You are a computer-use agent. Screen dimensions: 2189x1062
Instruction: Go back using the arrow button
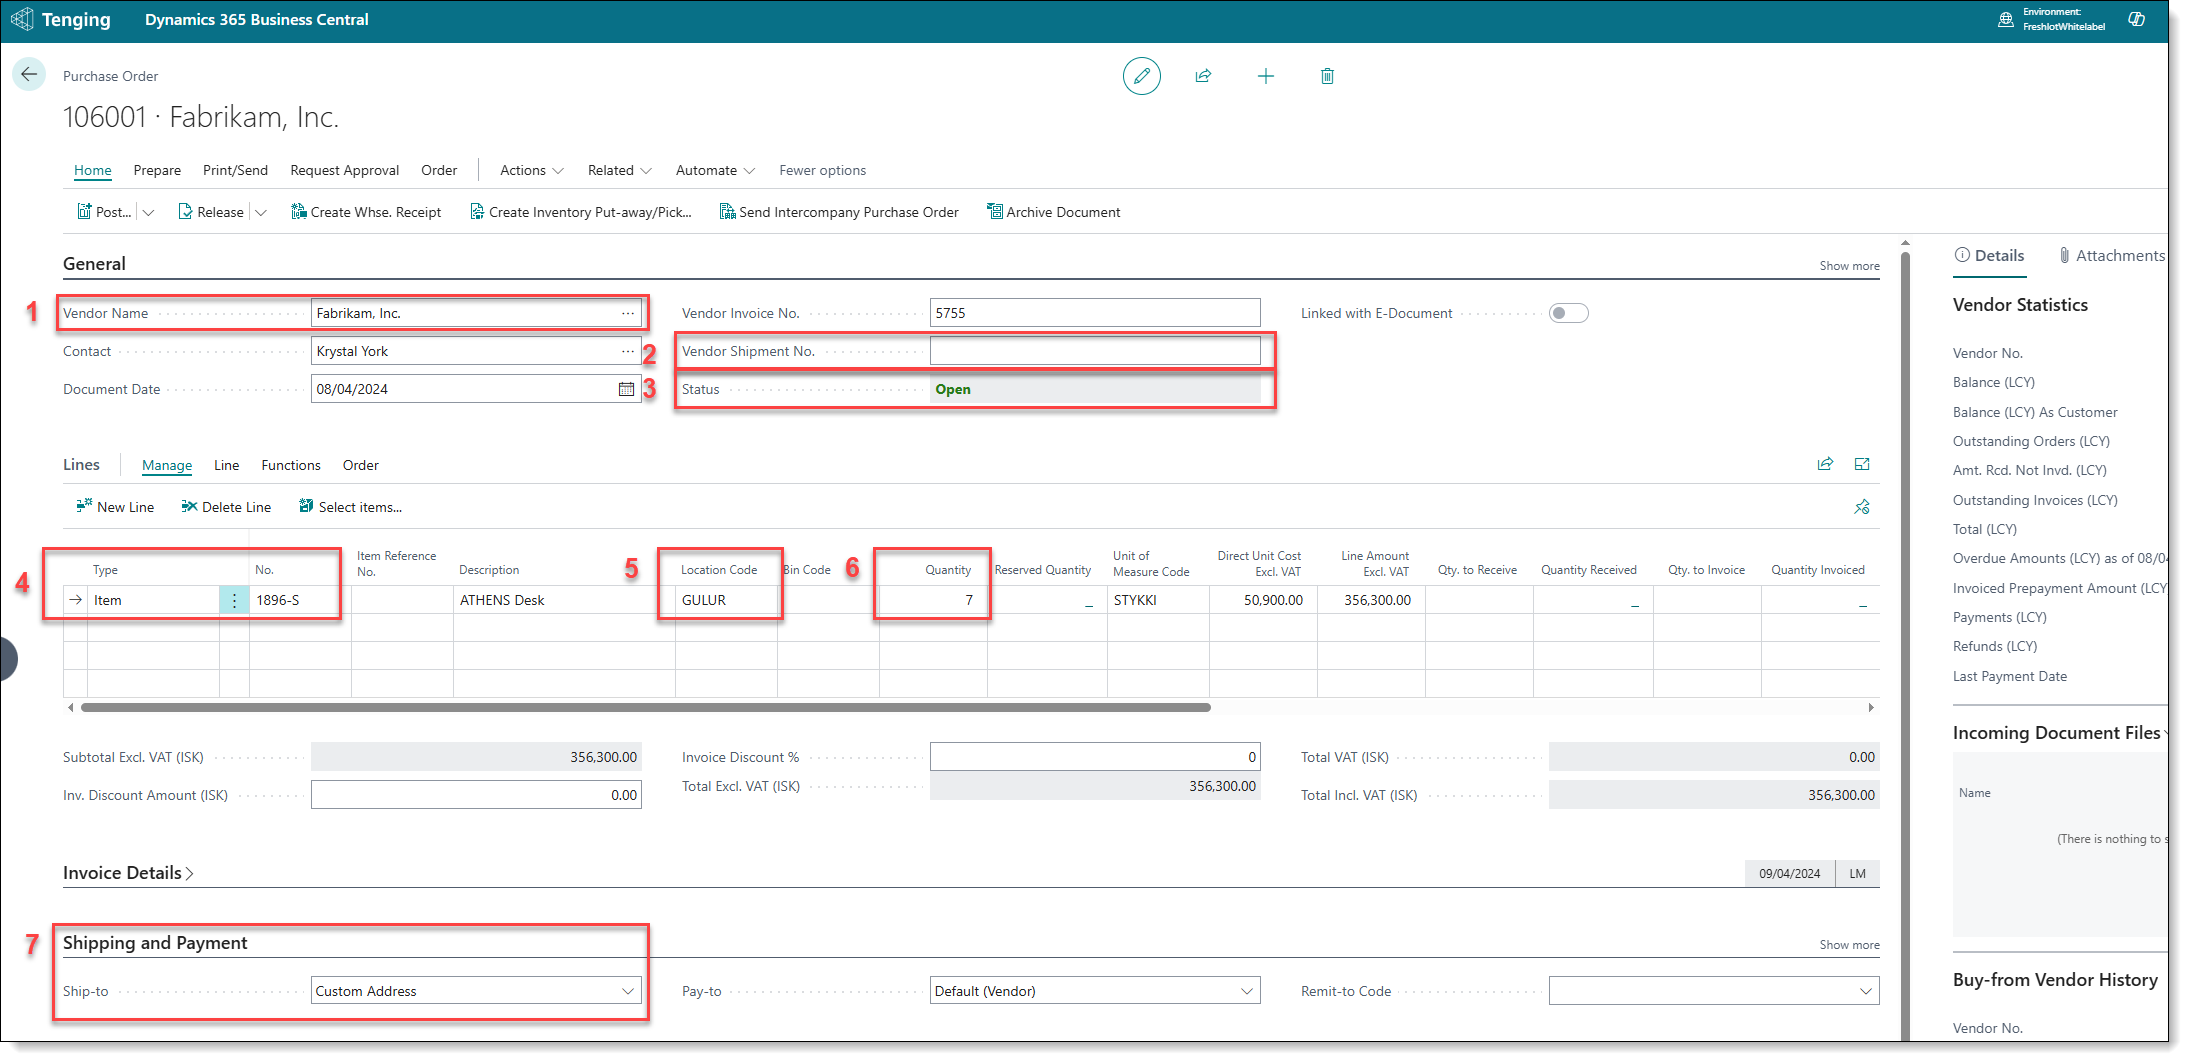(x=29, y=74)
